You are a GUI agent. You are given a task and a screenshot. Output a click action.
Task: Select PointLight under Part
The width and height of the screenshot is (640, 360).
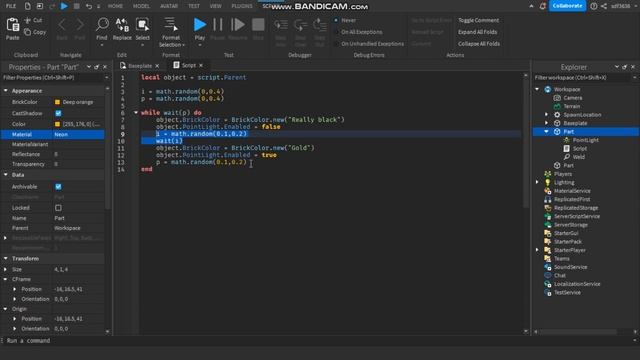[x=585, y=140]
